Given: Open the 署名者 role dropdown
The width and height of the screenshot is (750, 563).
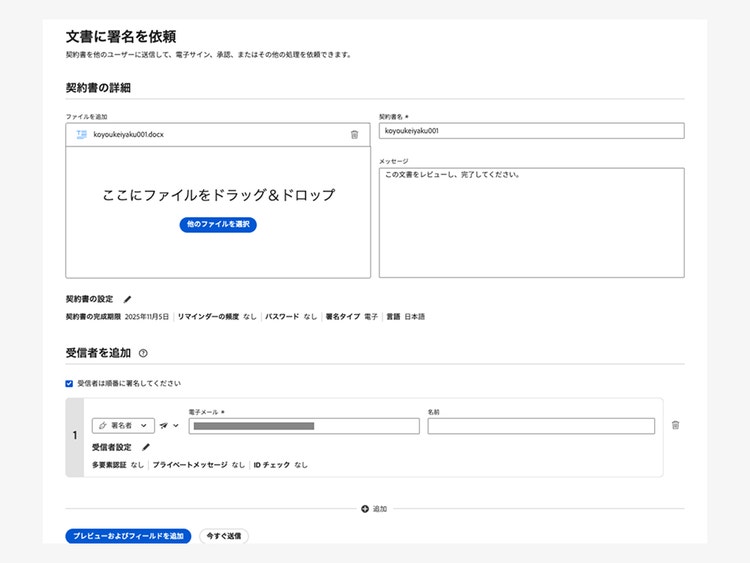Looking at the screenshot, I should [124, 425].
